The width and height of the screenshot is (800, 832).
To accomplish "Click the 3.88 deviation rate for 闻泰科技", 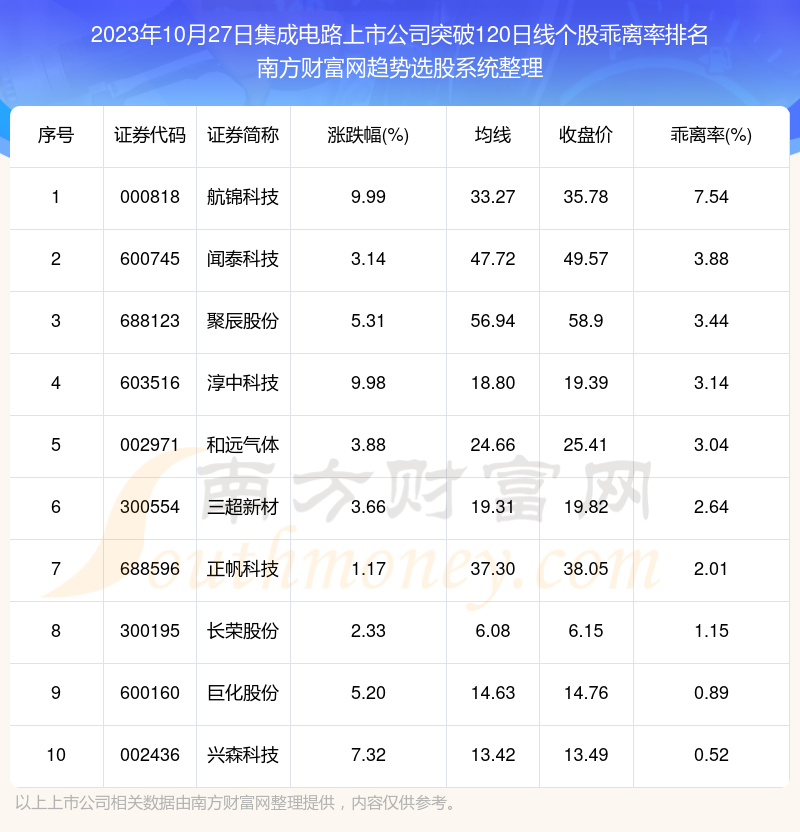I will click(711, 259).
